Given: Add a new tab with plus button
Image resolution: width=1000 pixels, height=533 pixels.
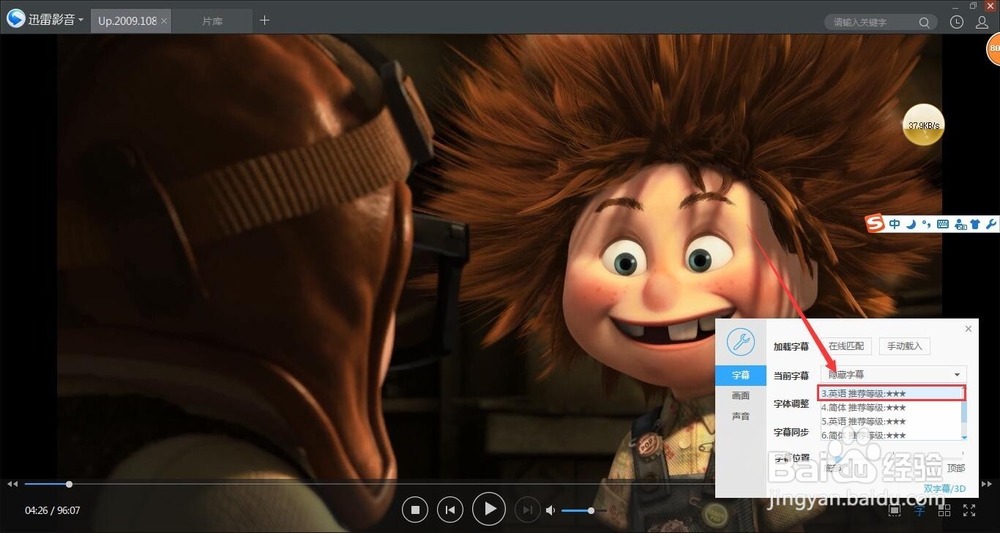Looking at the screenshot, I should coord(265,20).
